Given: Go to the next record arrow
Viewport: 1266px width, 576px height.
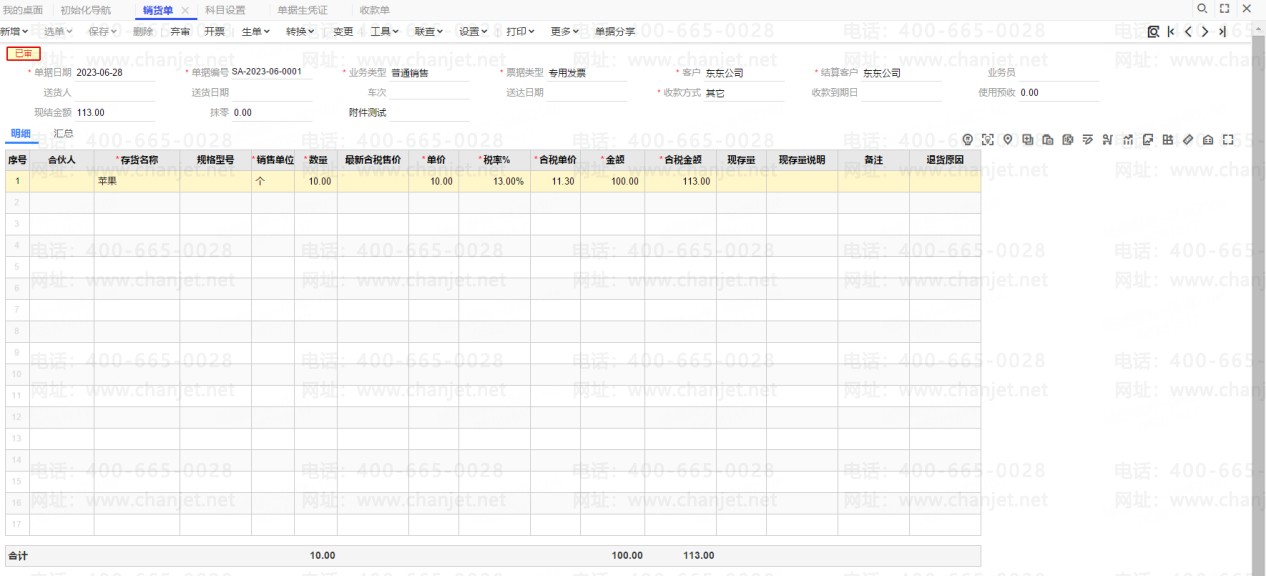Looking at the screenshot, I should [x=1205, y=32].
